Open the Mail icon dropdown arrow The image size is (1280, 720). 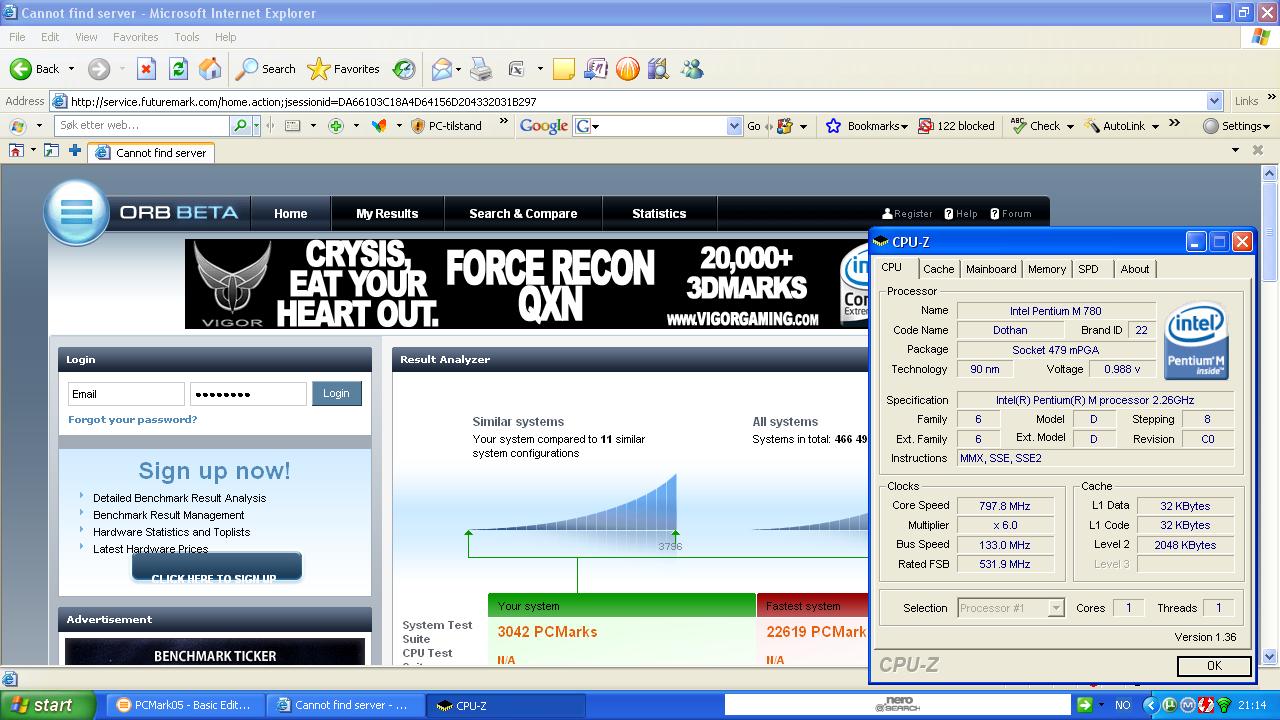coord(458,69)
